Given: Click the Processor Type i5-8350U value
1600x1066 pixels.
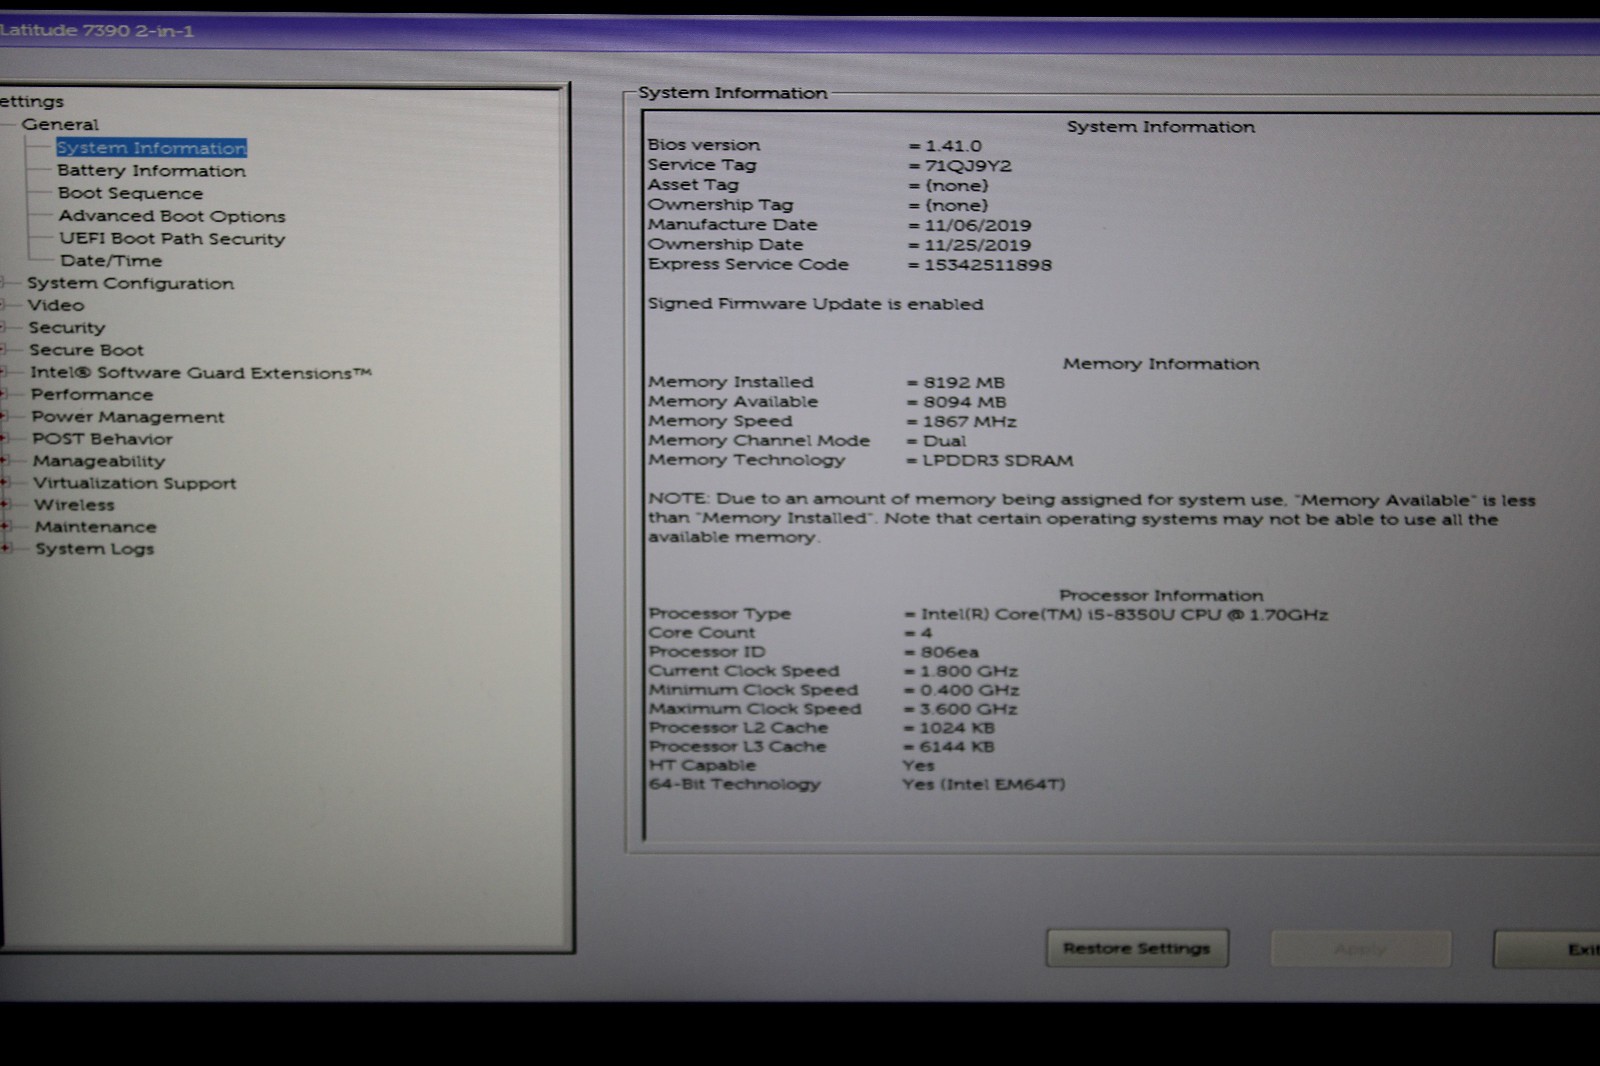Looking at the screenshot, I should (1124, 615).
